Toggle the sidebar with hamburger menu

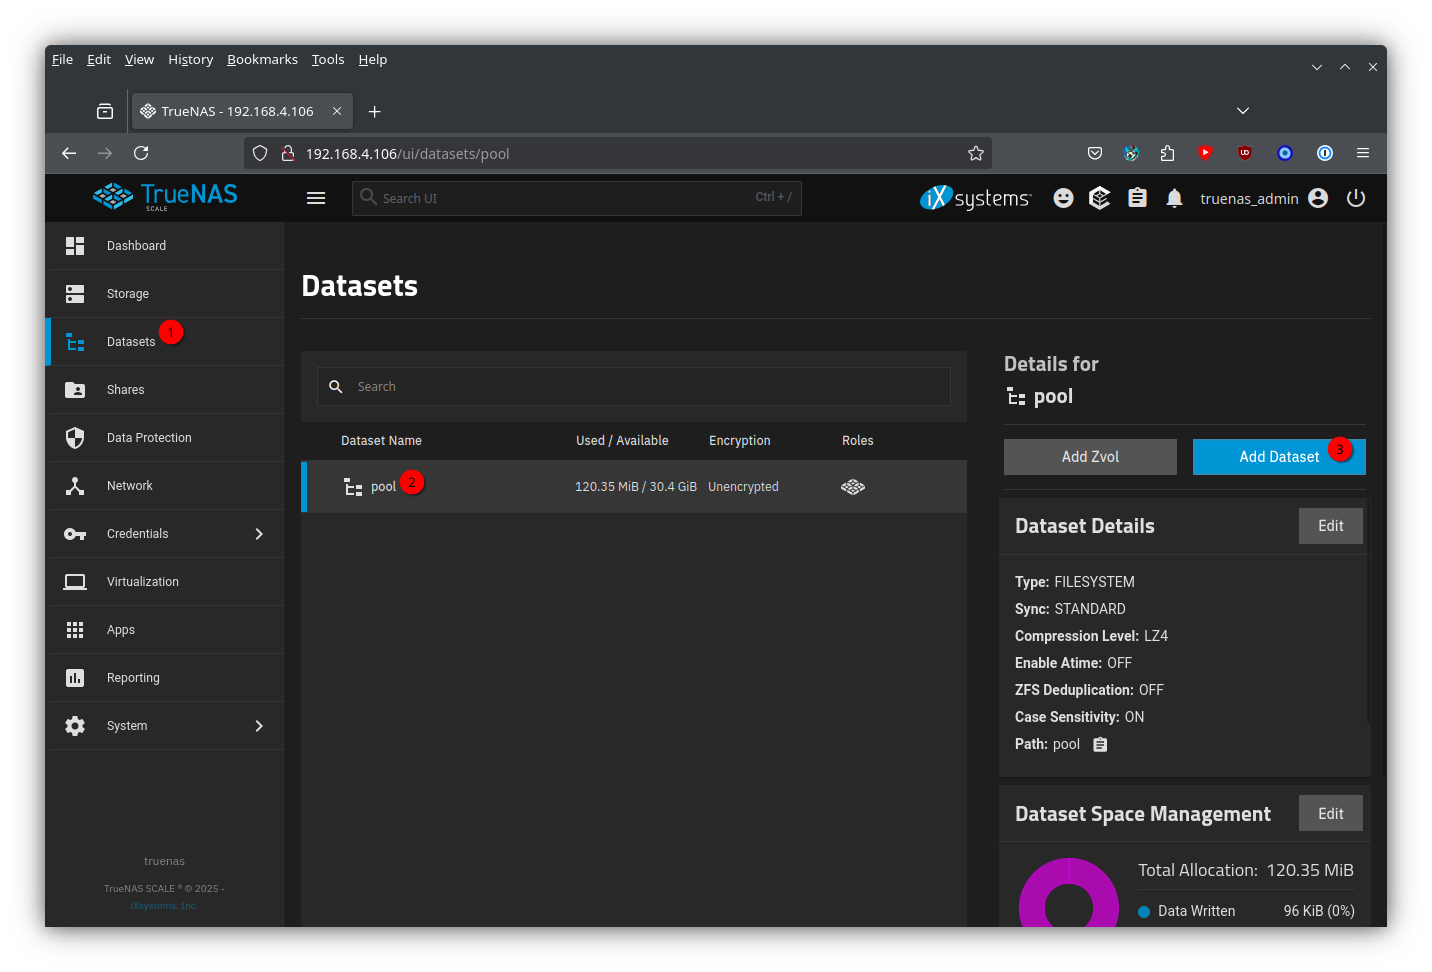(316, 198)
